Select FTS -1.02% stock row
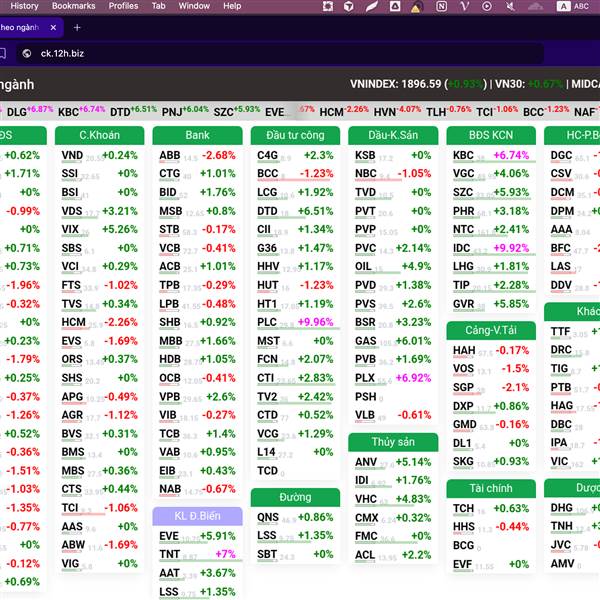The height and width of the screenshot is (600, 600). [99, 285]
